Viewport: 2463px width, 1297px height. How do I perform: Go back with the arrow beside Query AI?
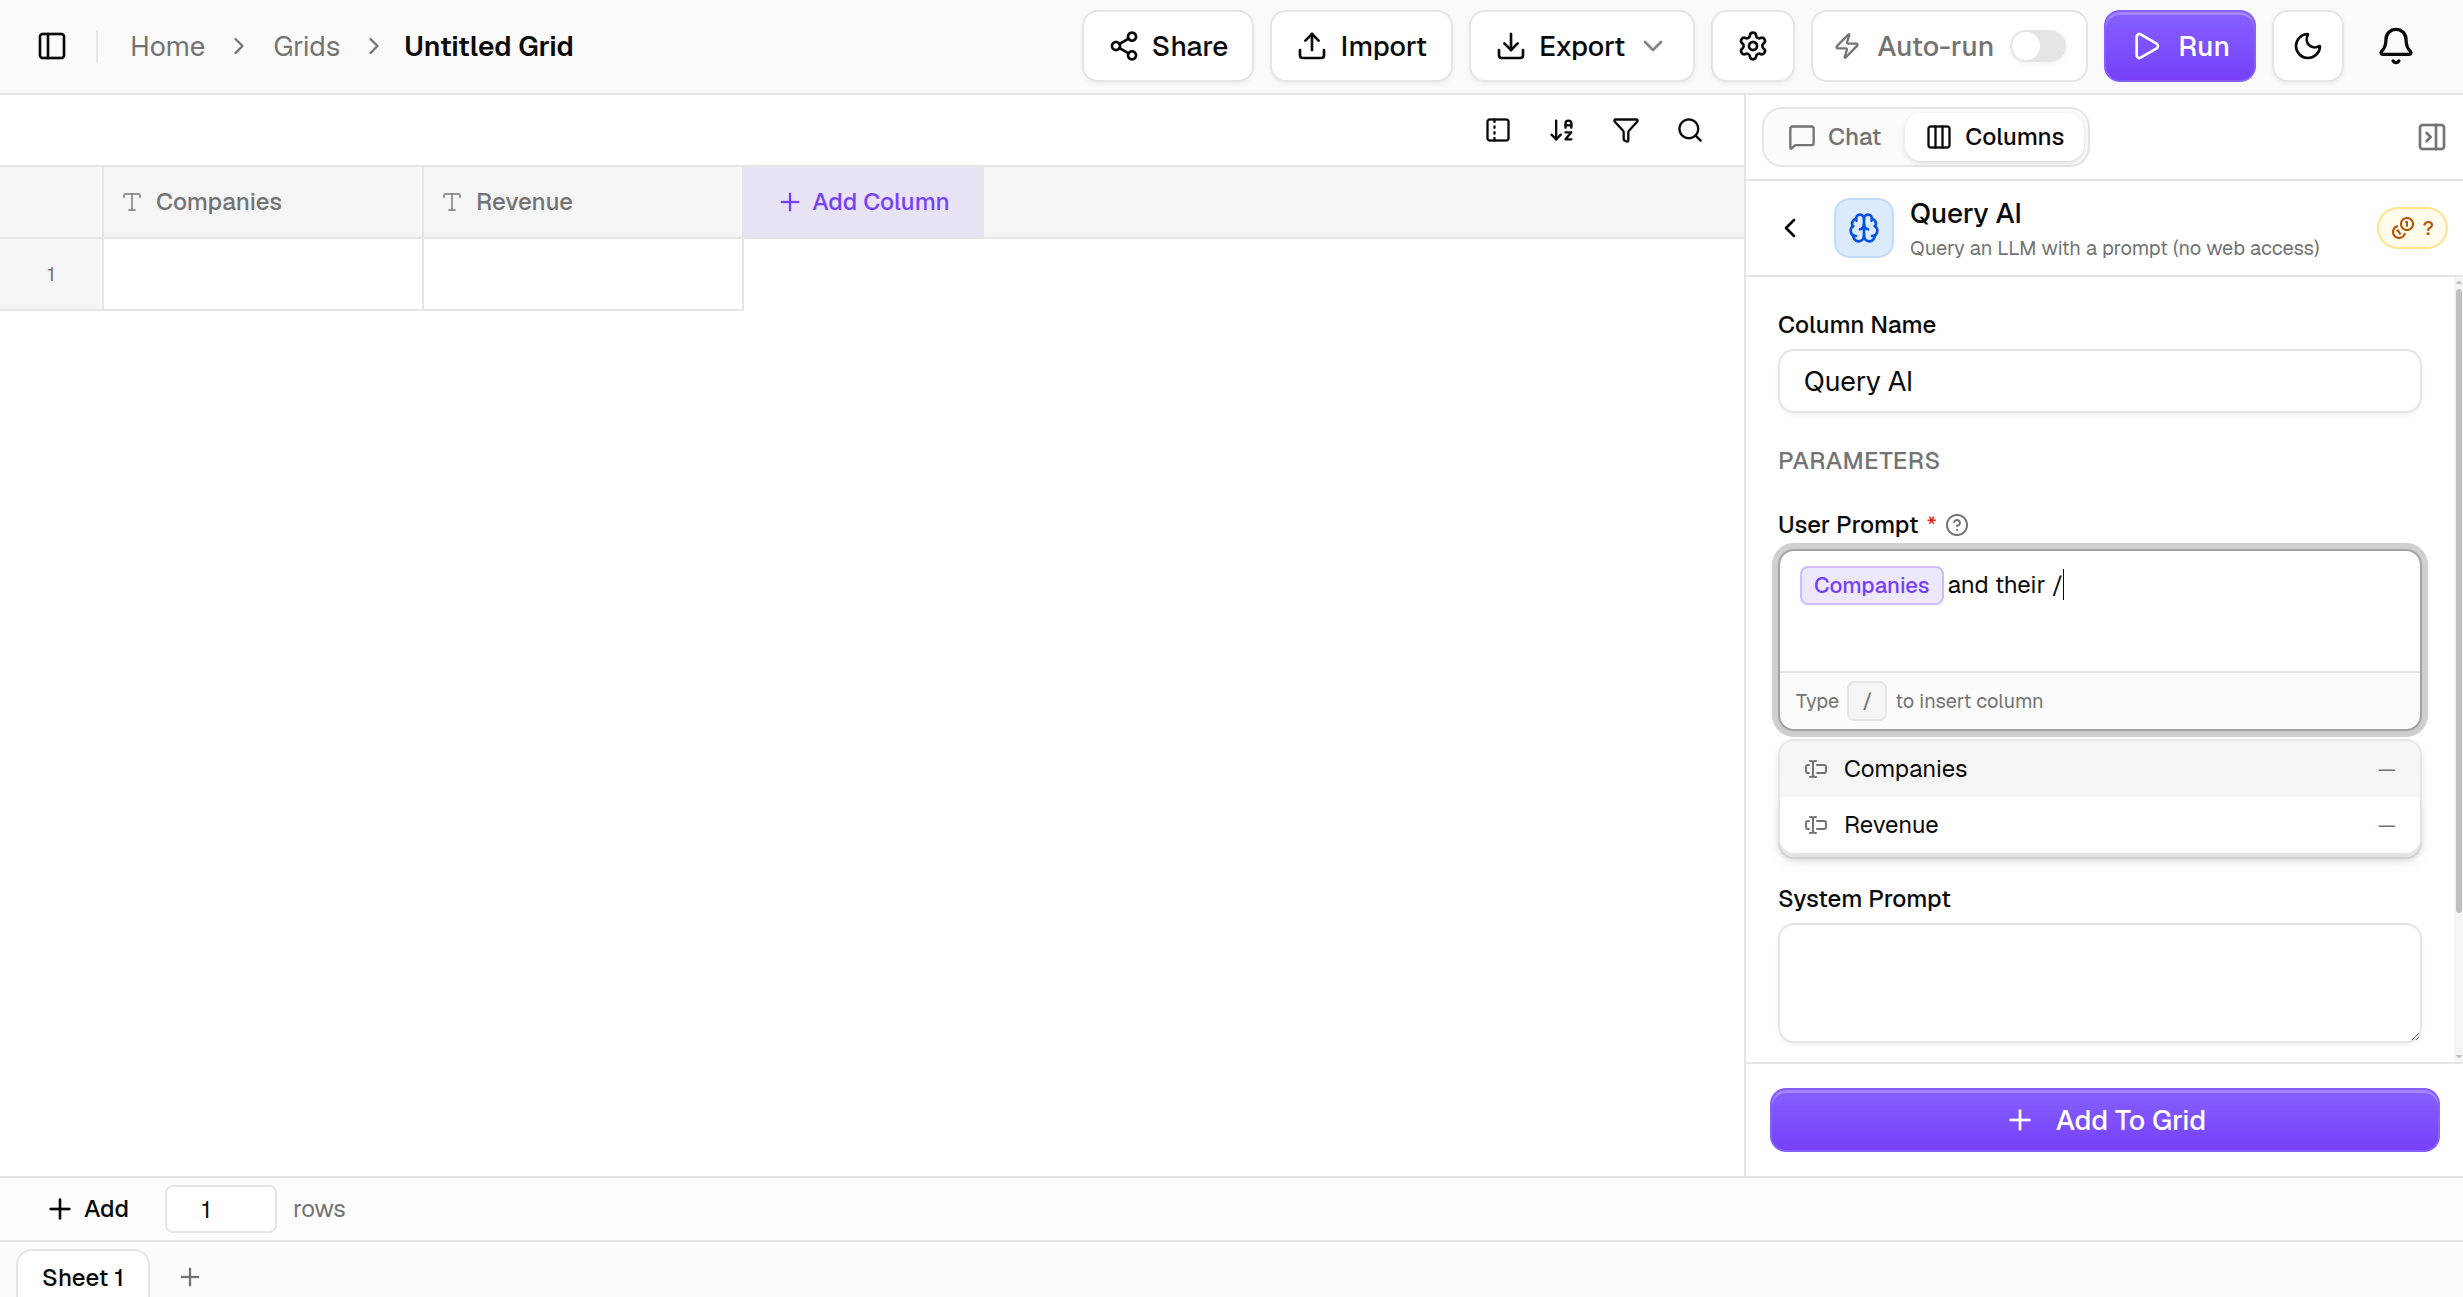1790,228
